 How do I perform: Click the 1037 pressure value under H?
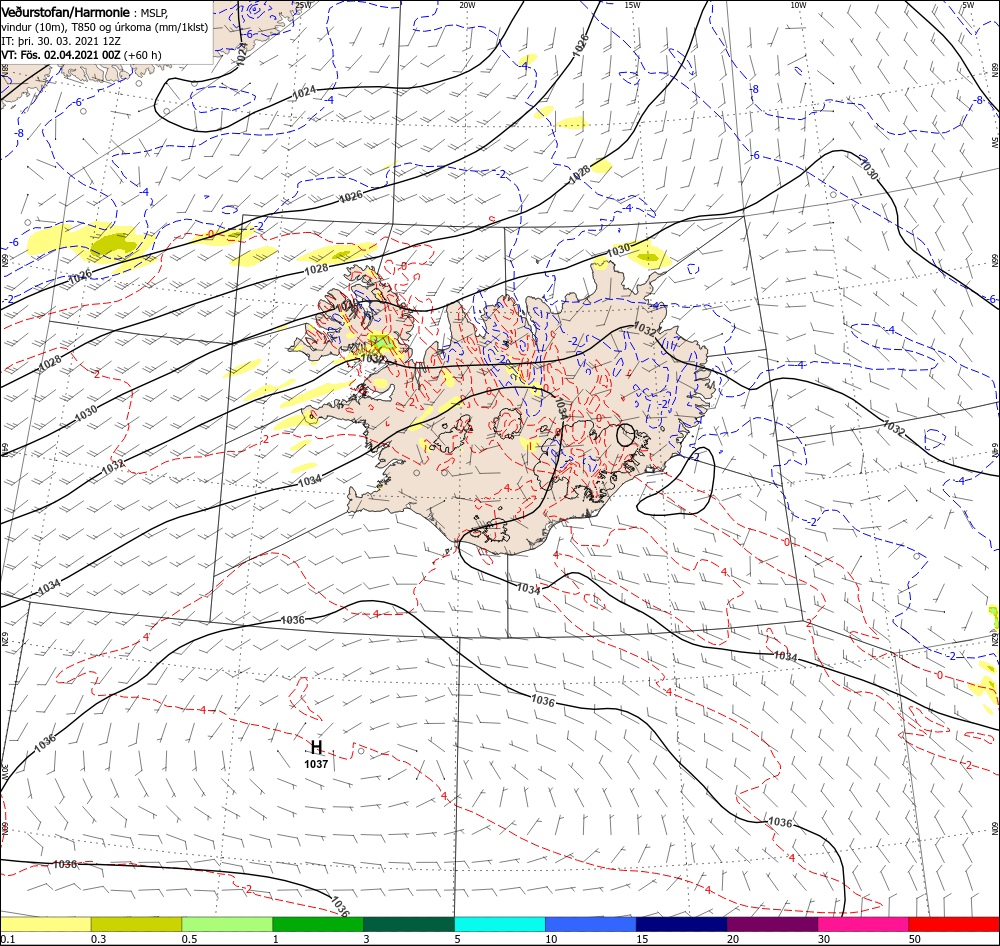point(316,764)
